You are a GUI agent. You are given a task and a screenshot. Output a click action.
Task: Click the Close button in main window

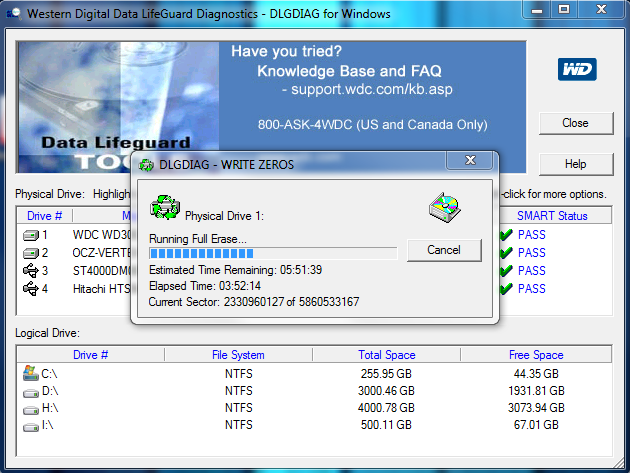pos(575,123)
